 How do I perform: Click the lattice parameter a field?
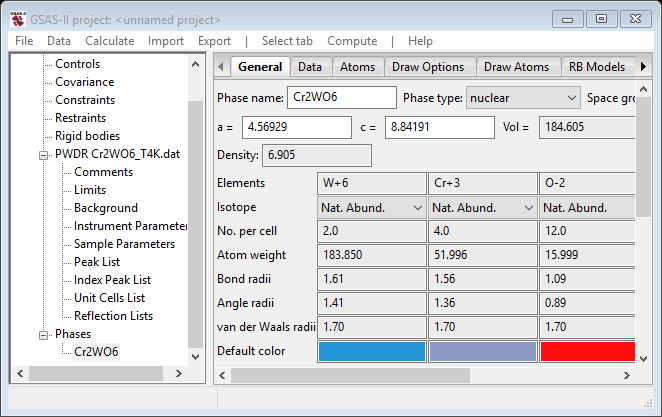(x=297, y=127)
